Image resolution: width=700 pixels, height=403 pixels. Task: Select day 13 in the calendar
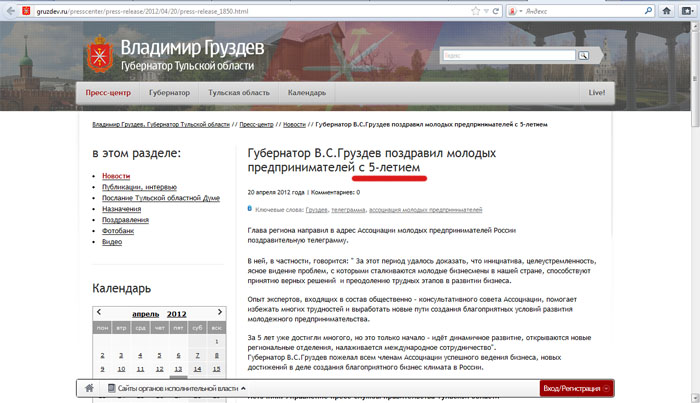[177, 368]
